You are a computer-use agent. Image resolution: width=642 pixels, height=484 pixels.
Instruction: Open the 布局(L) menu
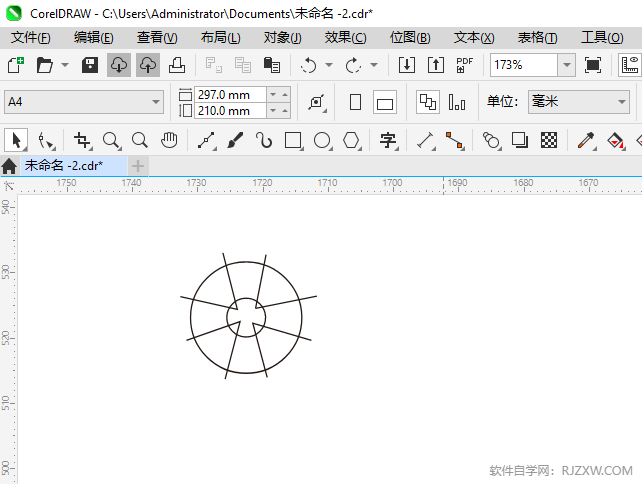click(x=221, y=38)
